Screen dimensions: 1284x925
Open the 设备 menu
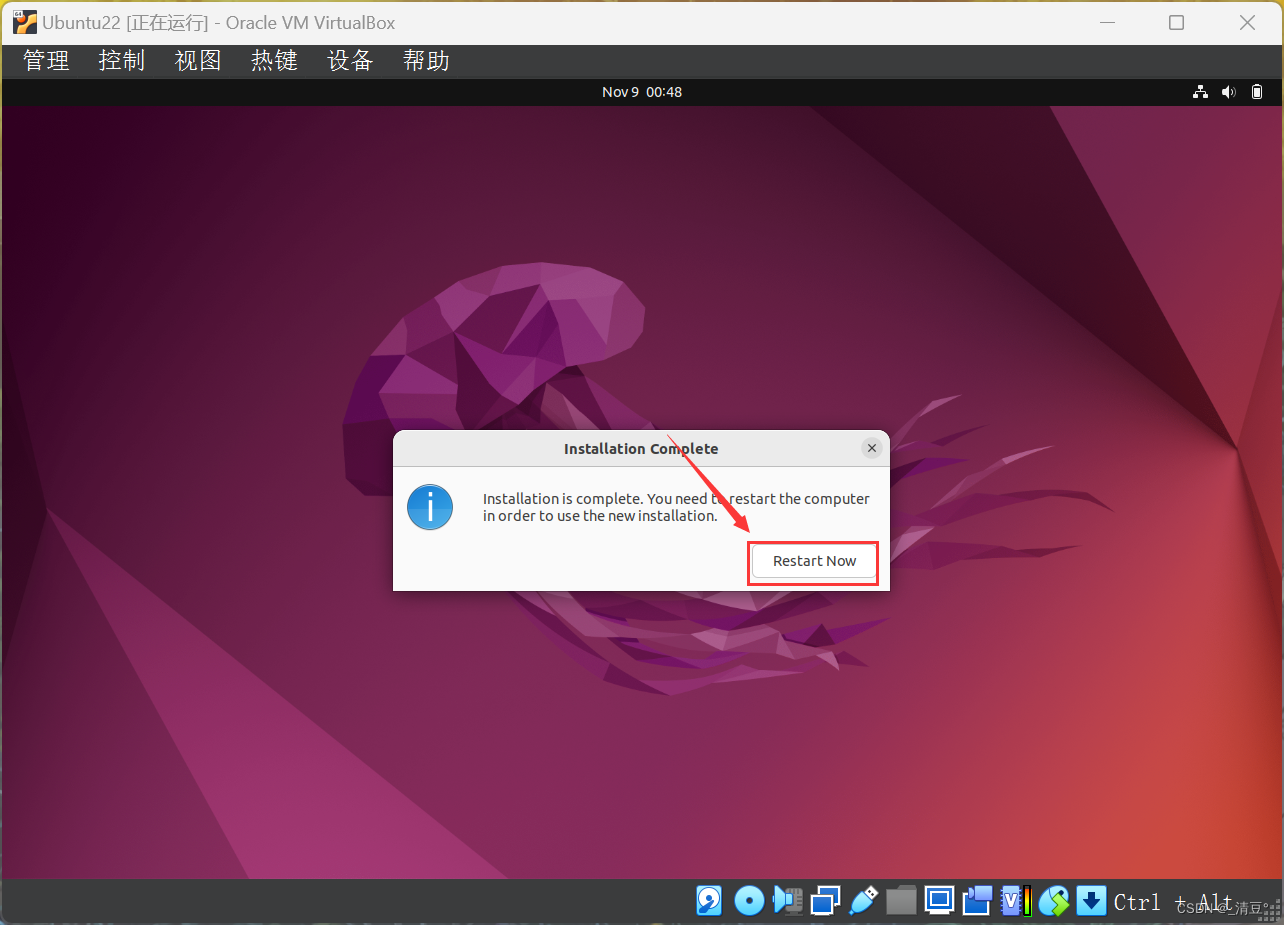[350, 61]
